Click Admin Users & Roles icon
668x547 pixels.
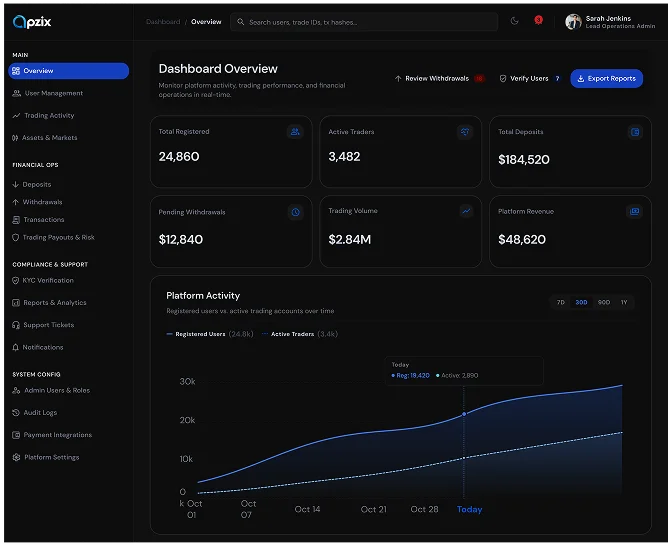pos(16,390)
